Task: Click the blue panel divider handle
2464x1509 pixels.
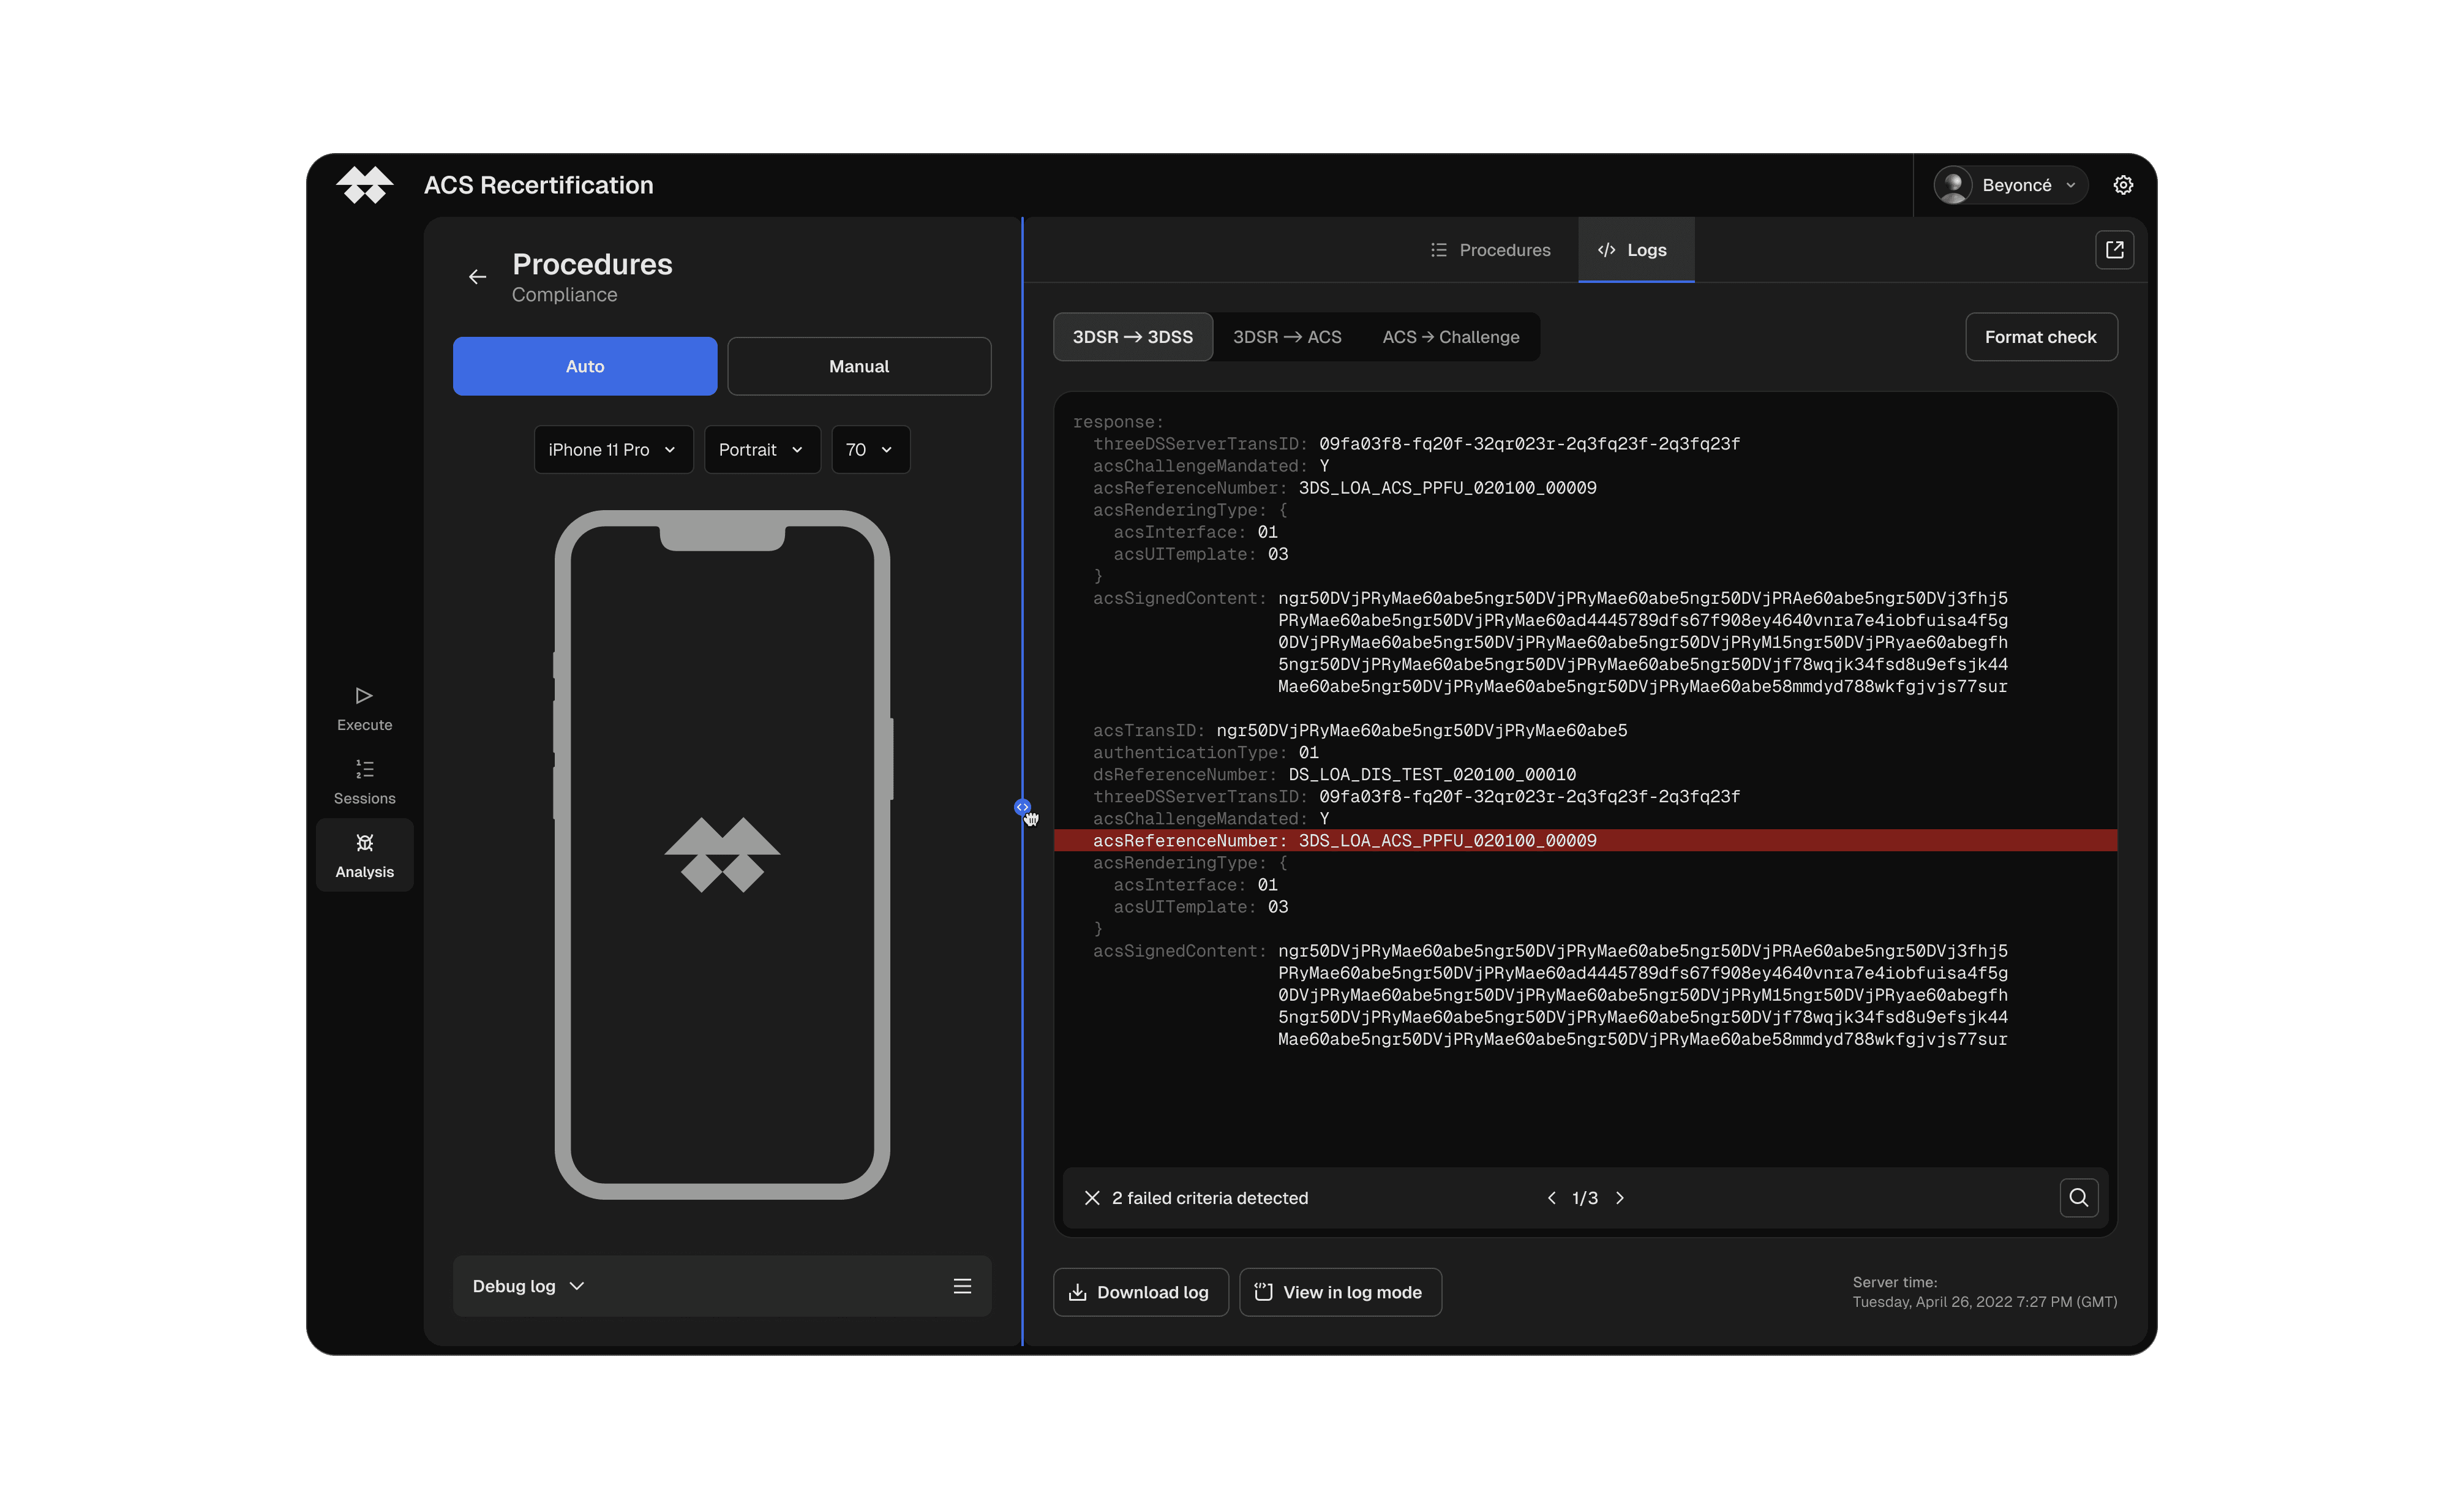Action: click(1022, 807)
